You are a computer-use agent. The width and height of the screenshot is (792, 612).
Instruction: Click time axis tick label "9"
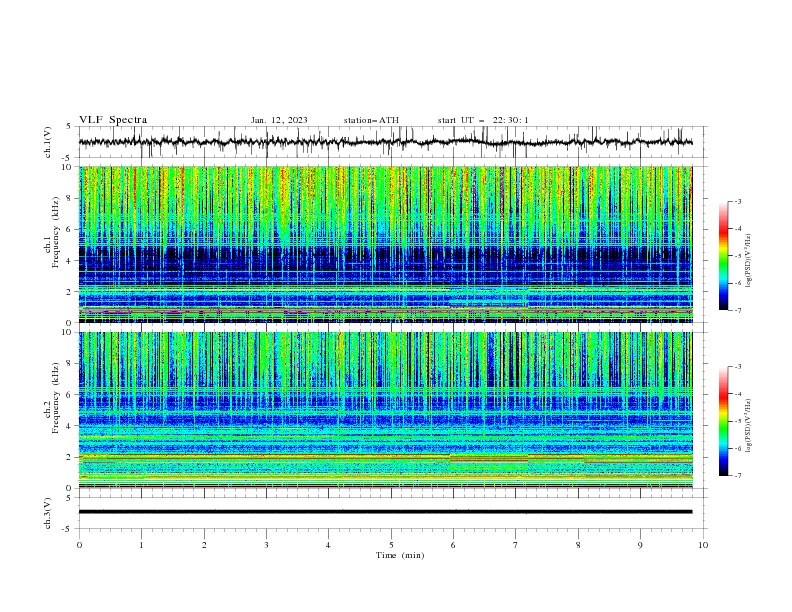[x=640, y=545]
